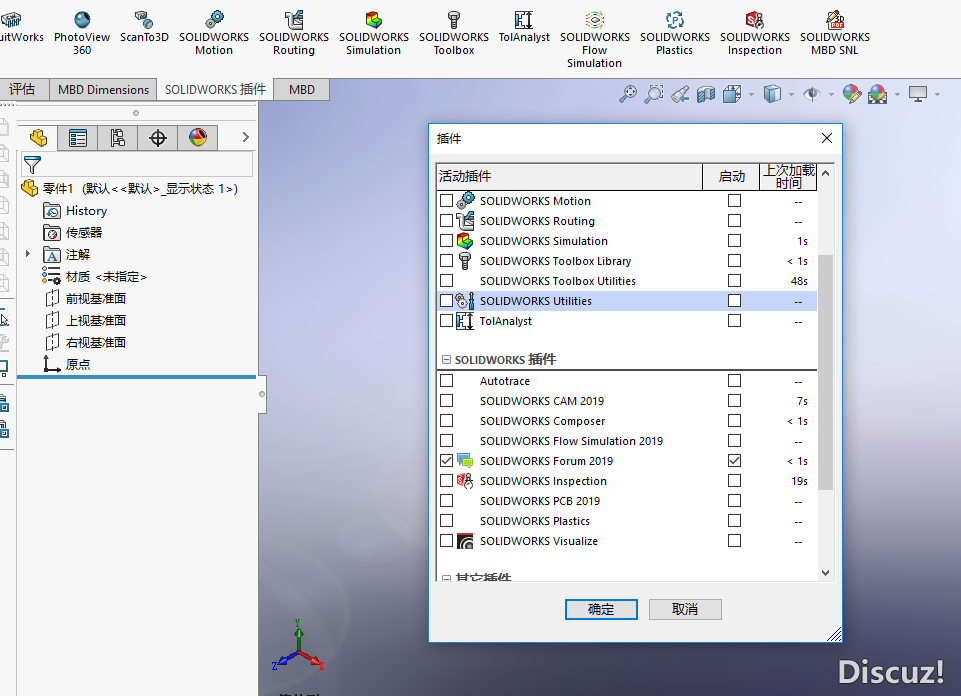Switch to SOLIDWORKS 插件 tab

click(x=215, y=89)
